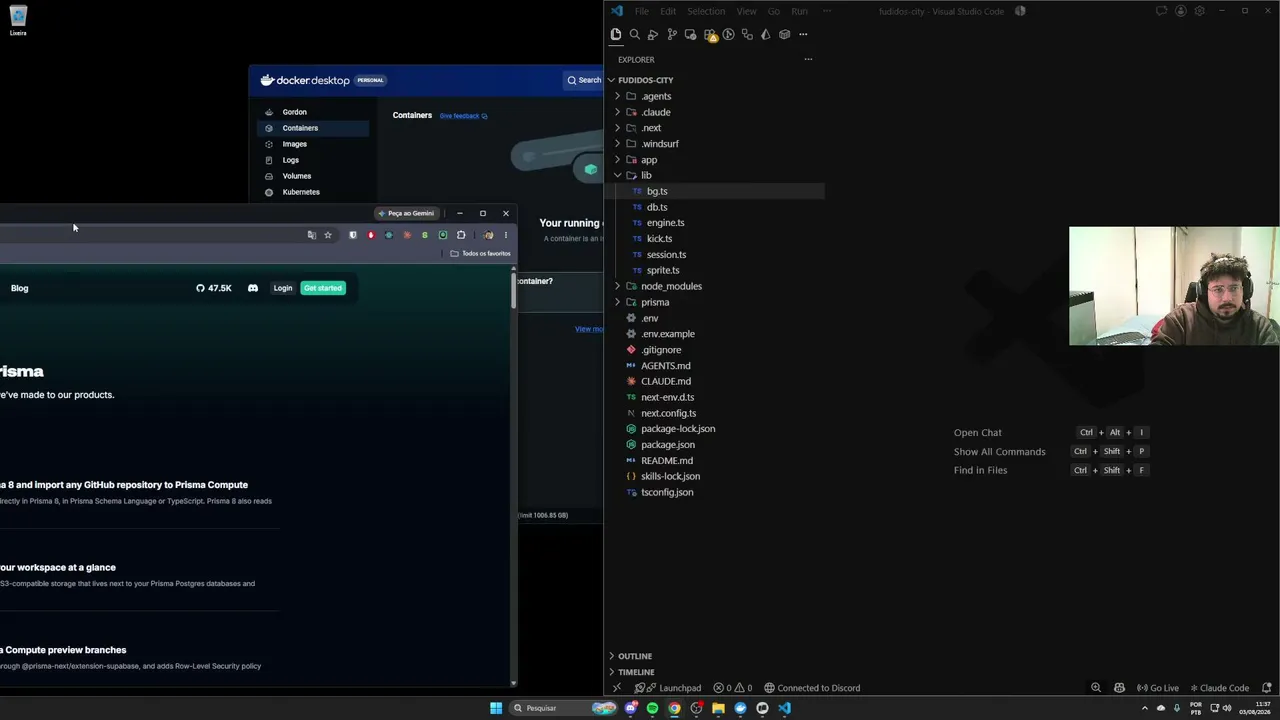Screen dimensions: 1280x720
Task: Open the Extensions view with warning badge
Action: [x=710, y=34]
